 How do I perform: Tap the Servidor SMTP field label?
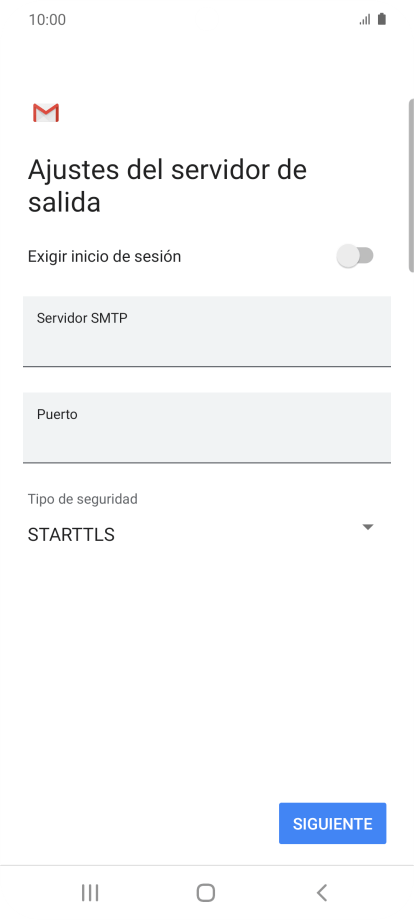pos(82,318)
